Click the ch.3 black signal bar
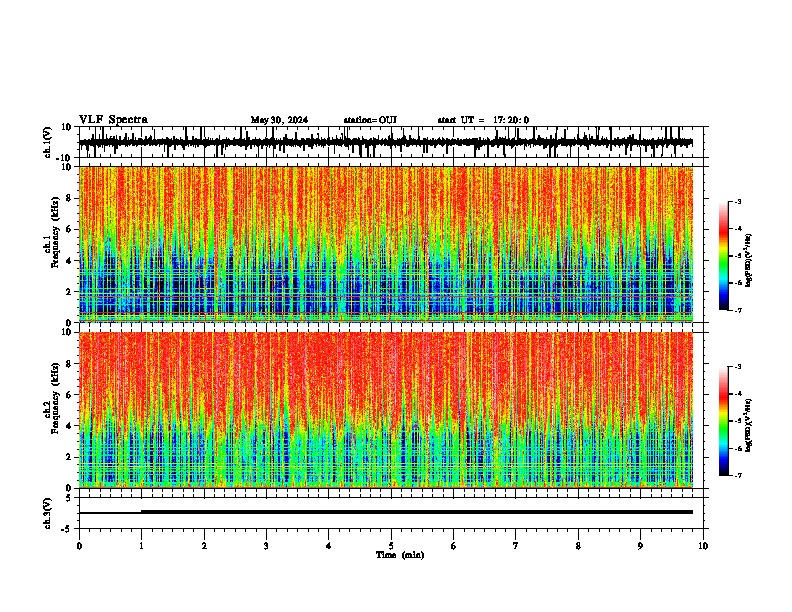The image size is (792, 612). tap(417, 512)
